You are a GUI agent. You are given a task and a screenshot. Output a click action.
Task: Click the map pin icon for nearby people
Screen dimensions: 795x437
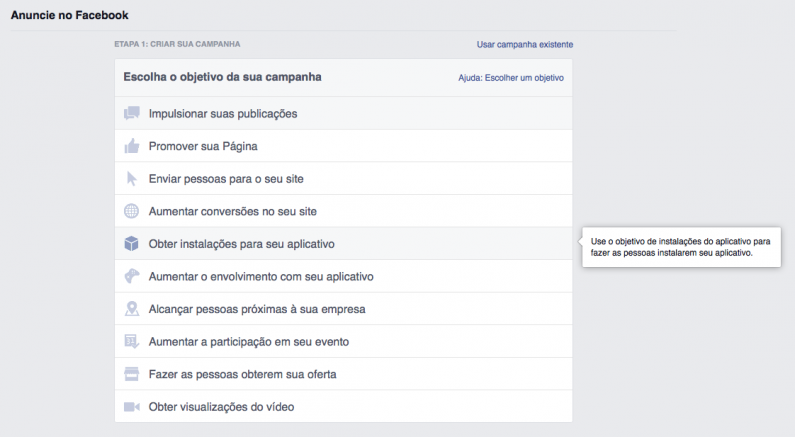click(132, 309)
